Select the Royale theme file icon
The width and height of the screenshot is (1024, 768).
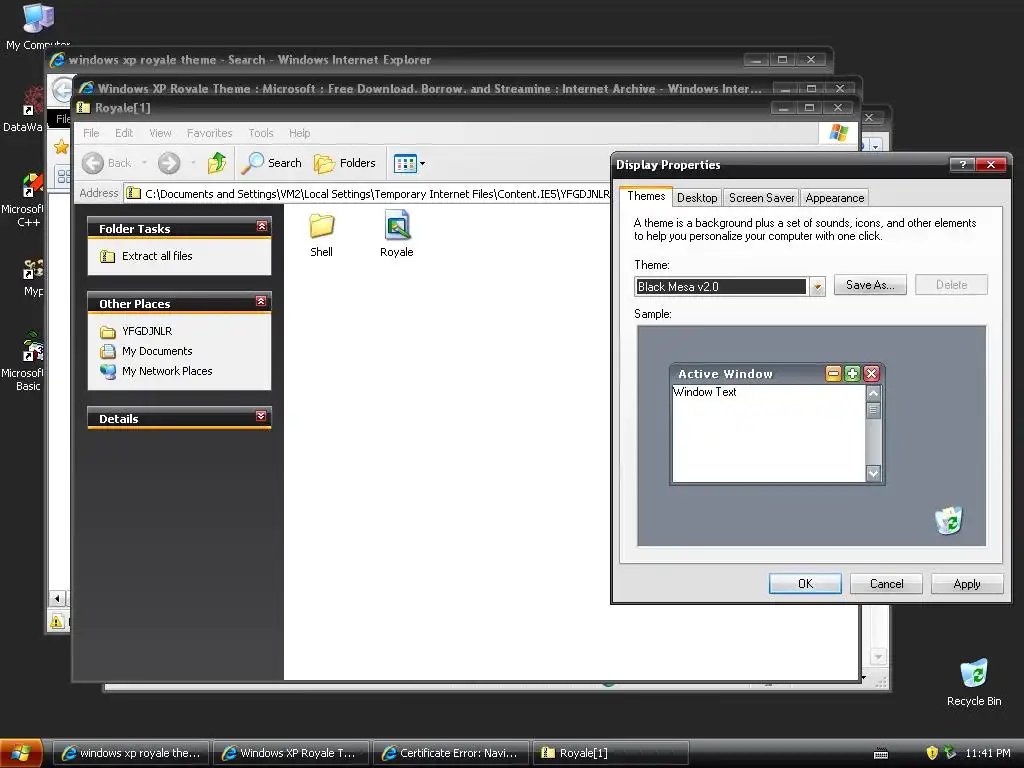(x=396, y=234)
